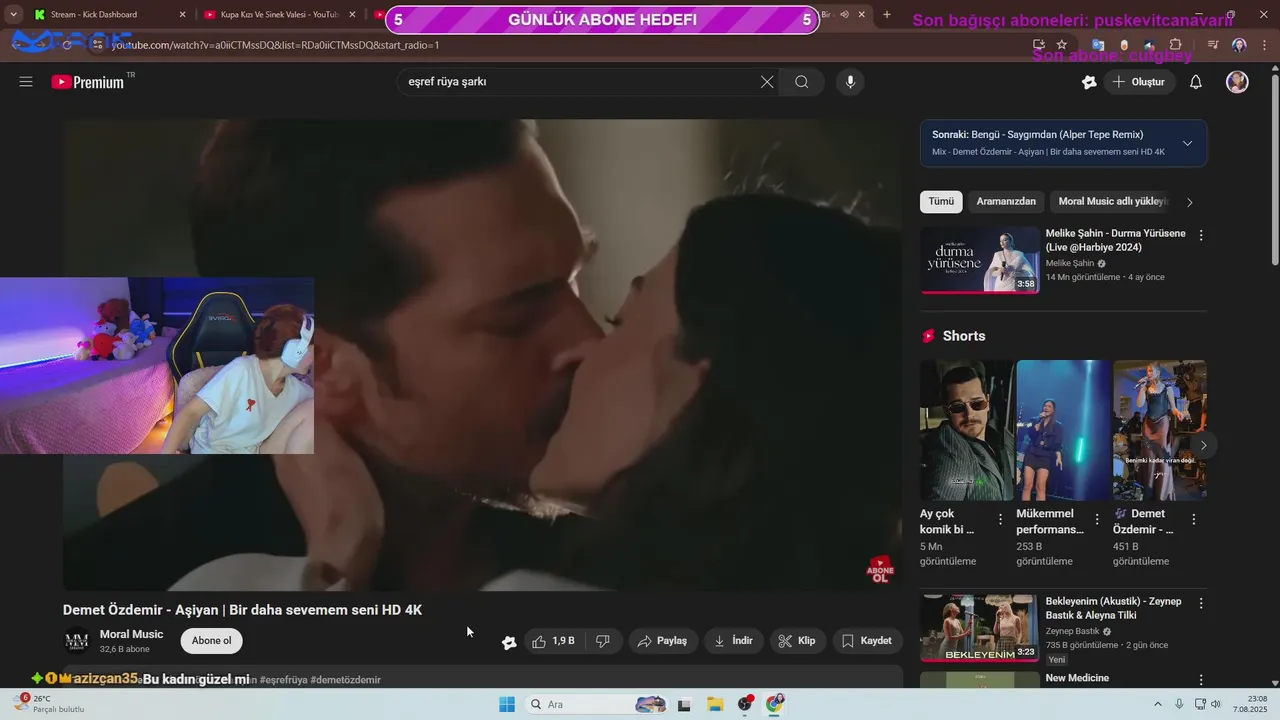Open the Moral Music channel name
Viewport: 1280px width, 720px height.
coord(131,634)
